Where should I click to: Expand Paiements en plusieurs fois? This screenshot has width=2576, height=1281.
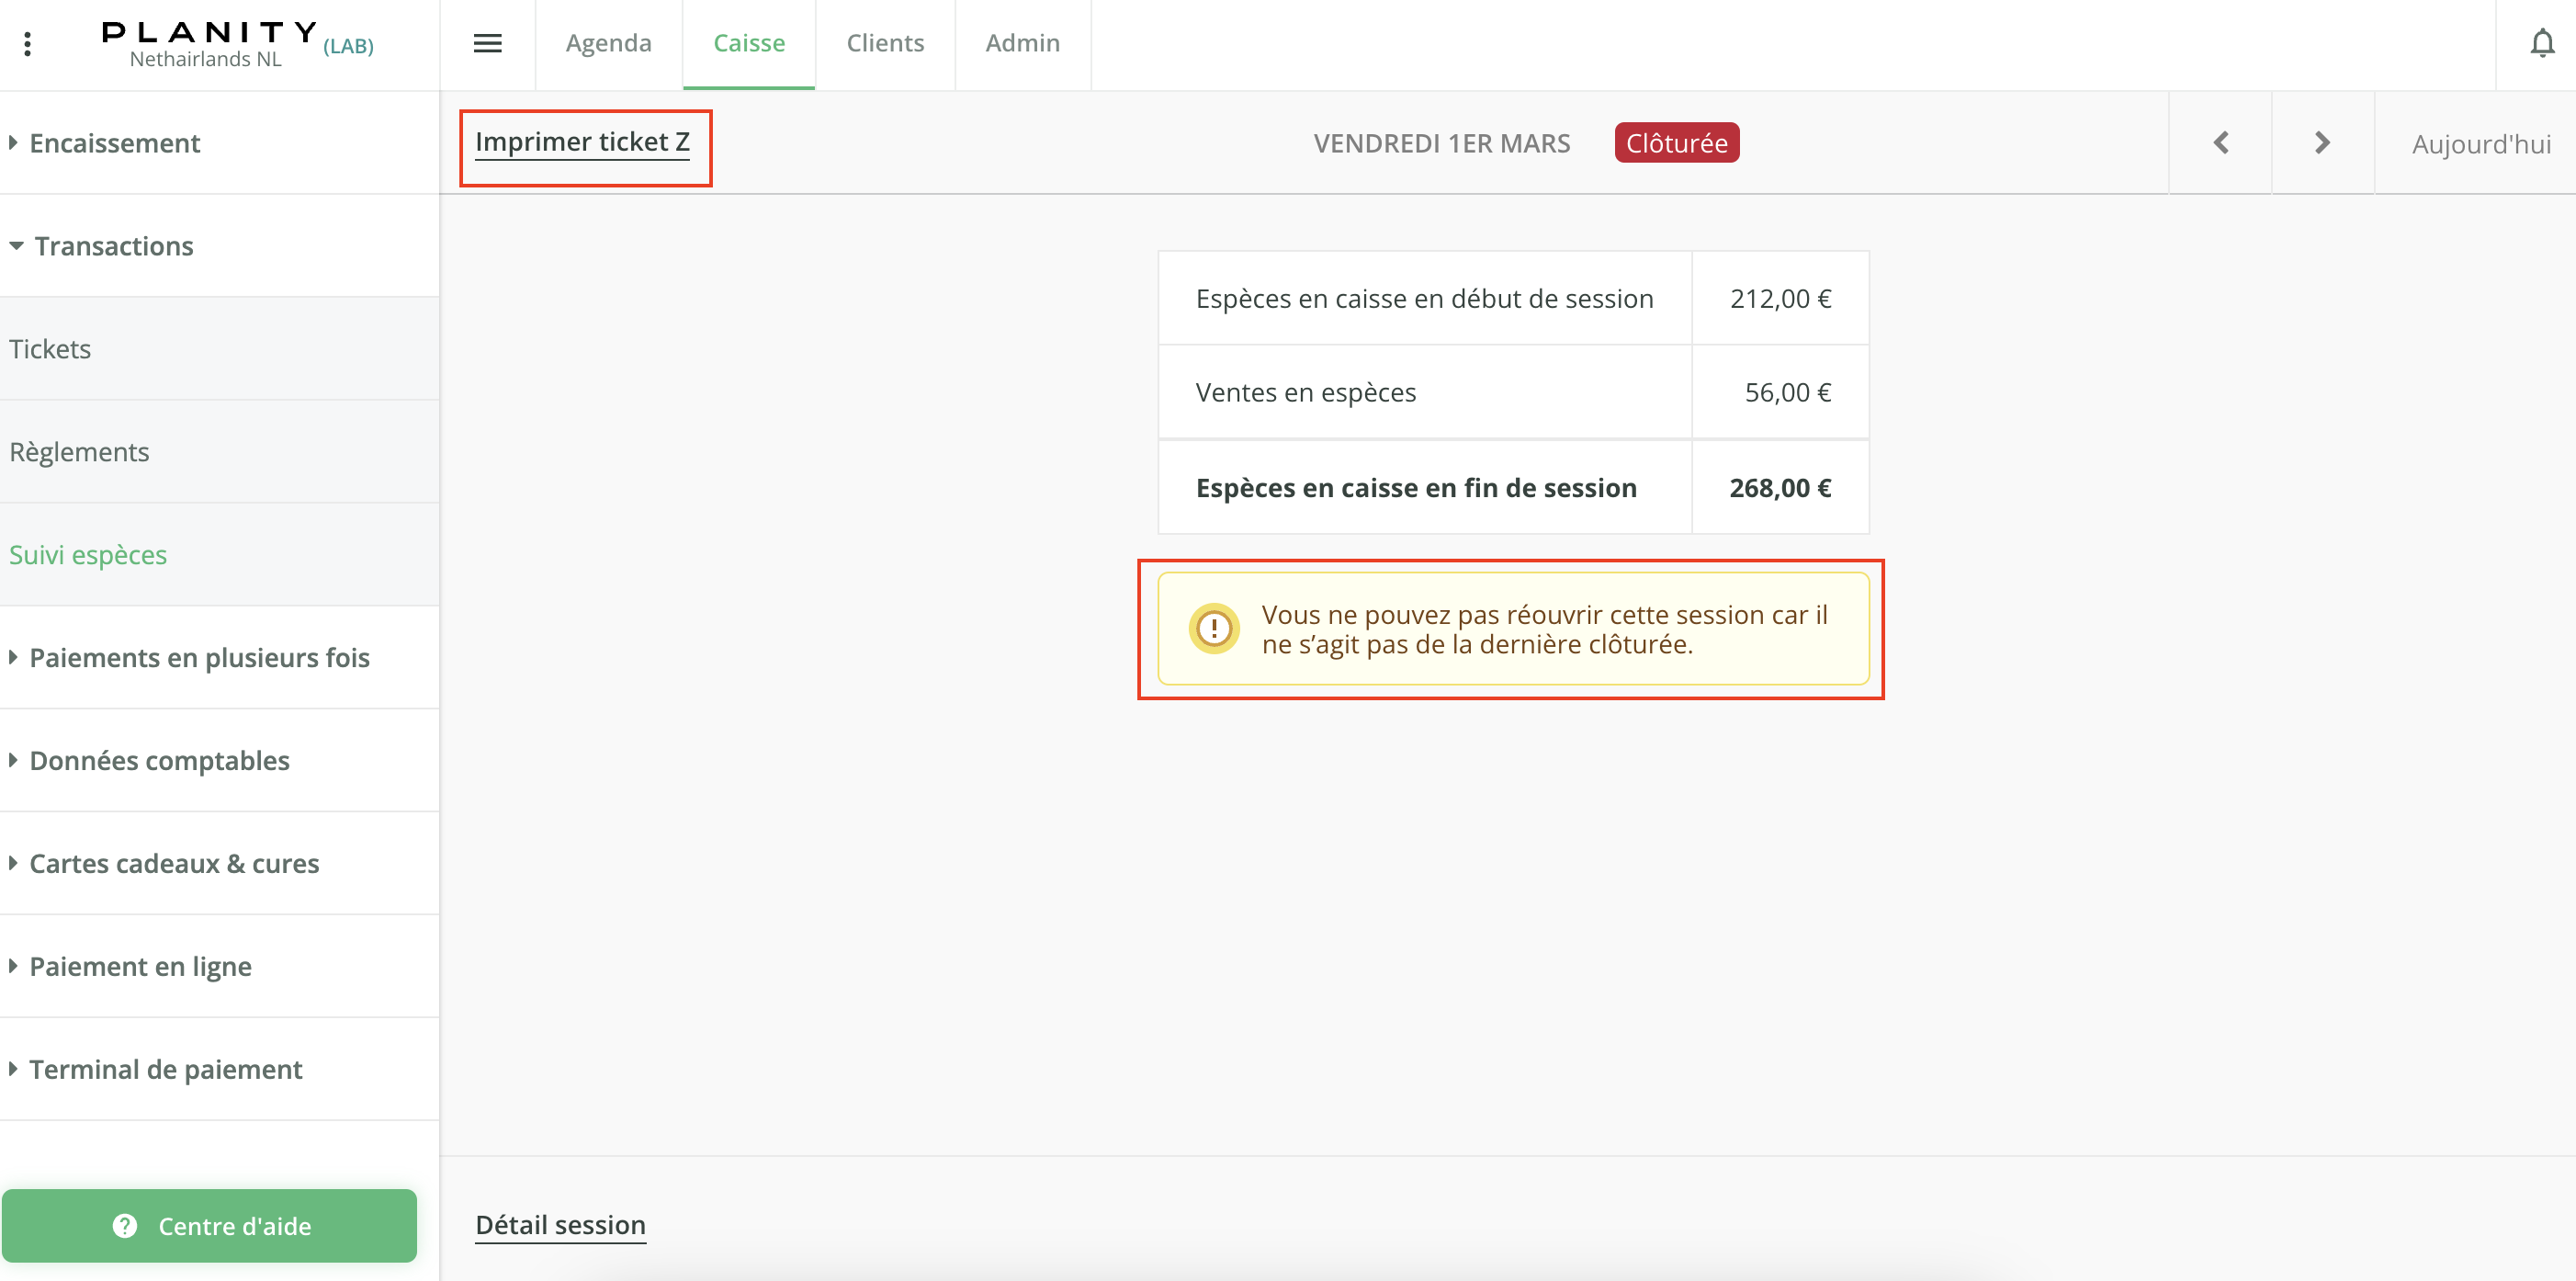pos(199,658)
